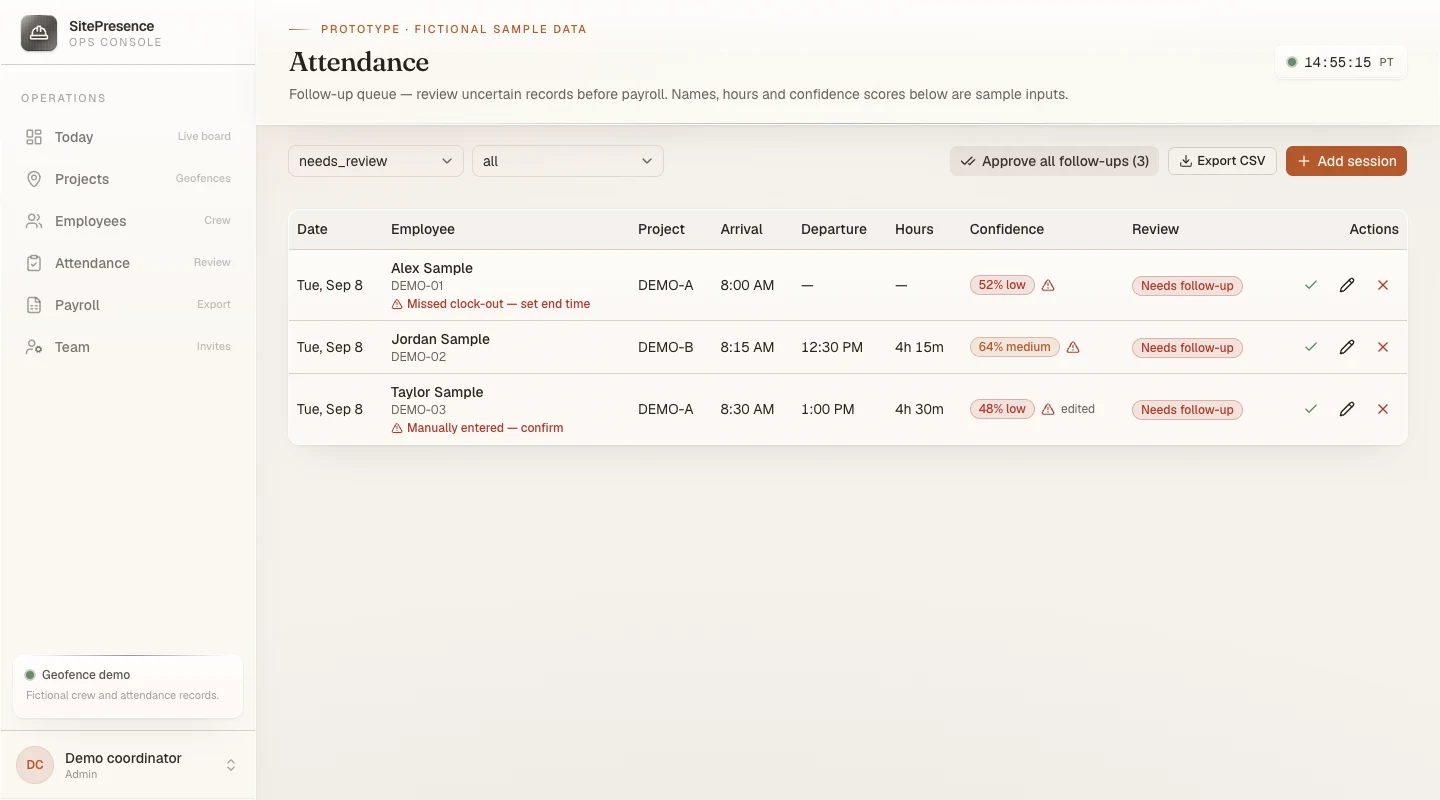This screenshot has width=1440, height=800.
Task: Click Add session button
Action: tap(1346, 161)
